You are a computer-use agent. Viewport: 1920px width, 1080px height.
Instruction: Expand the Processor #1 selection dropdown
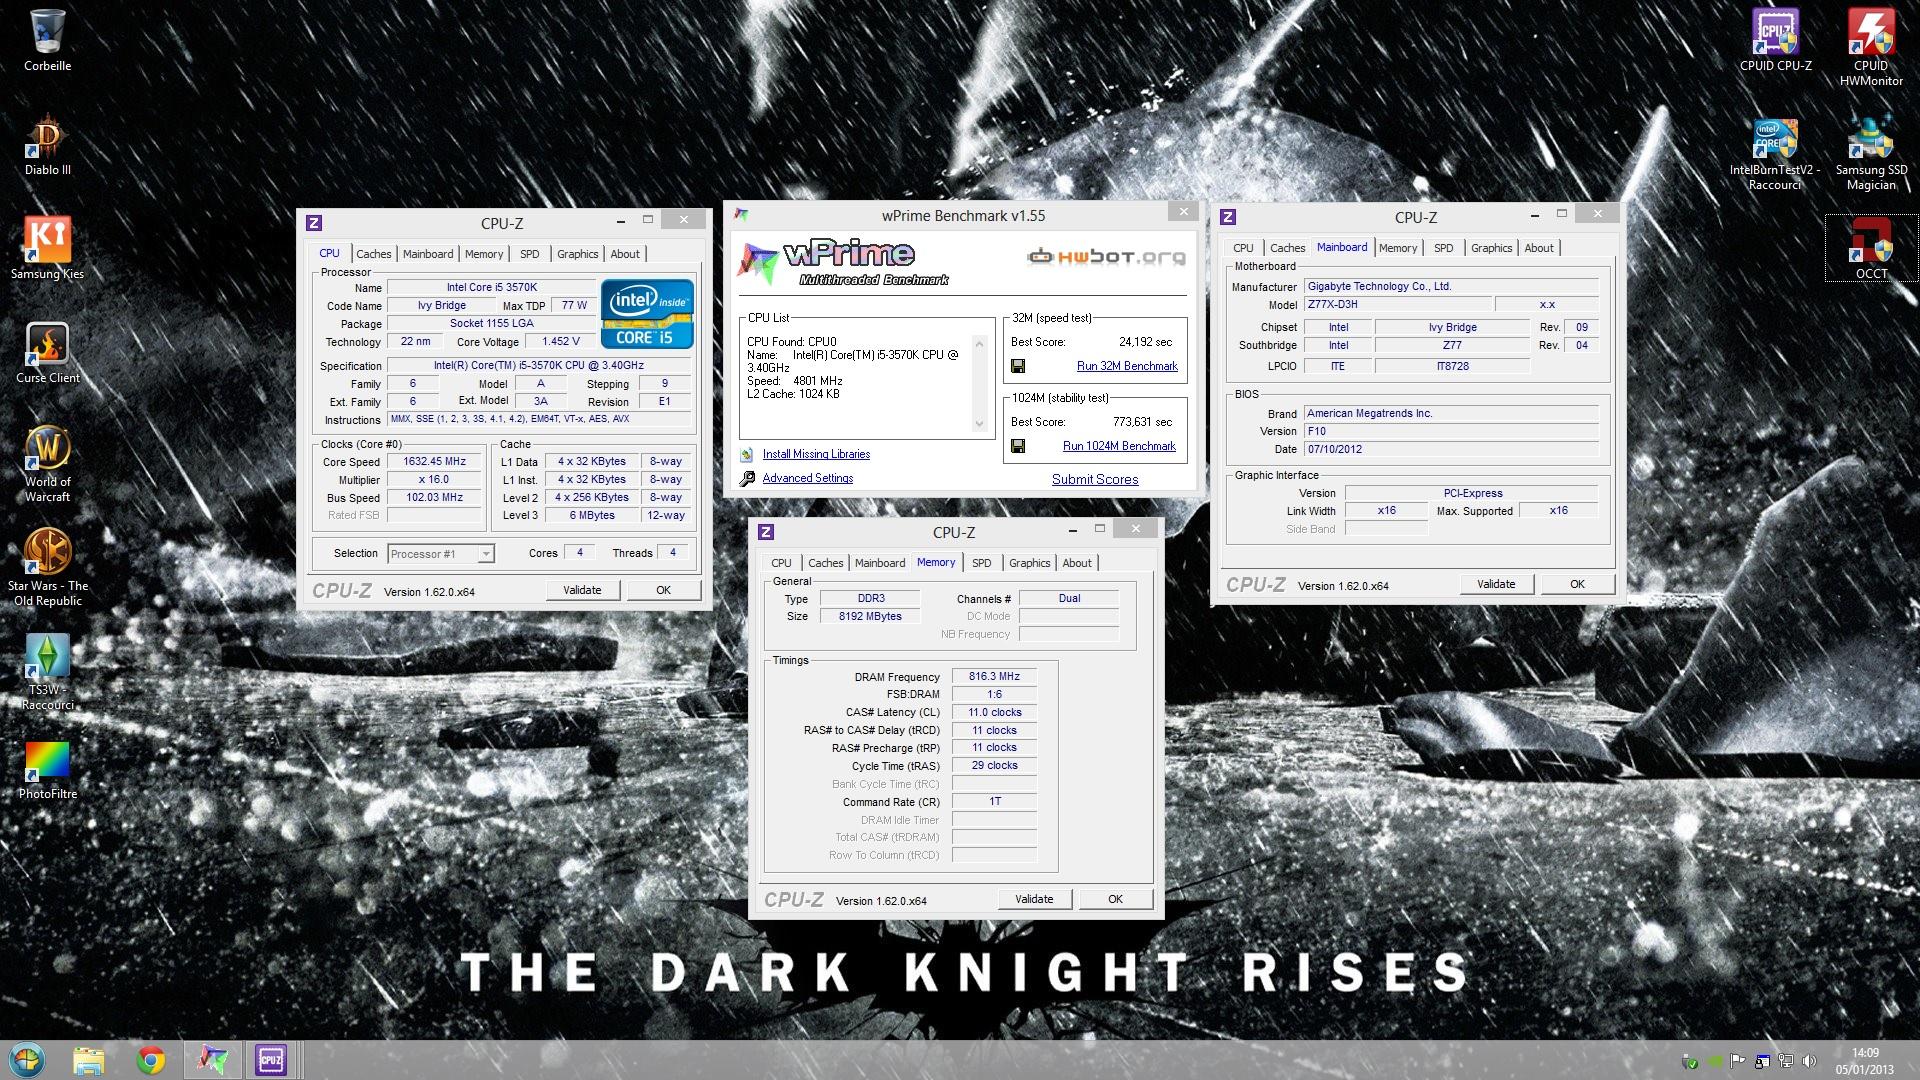coord(485,554)
